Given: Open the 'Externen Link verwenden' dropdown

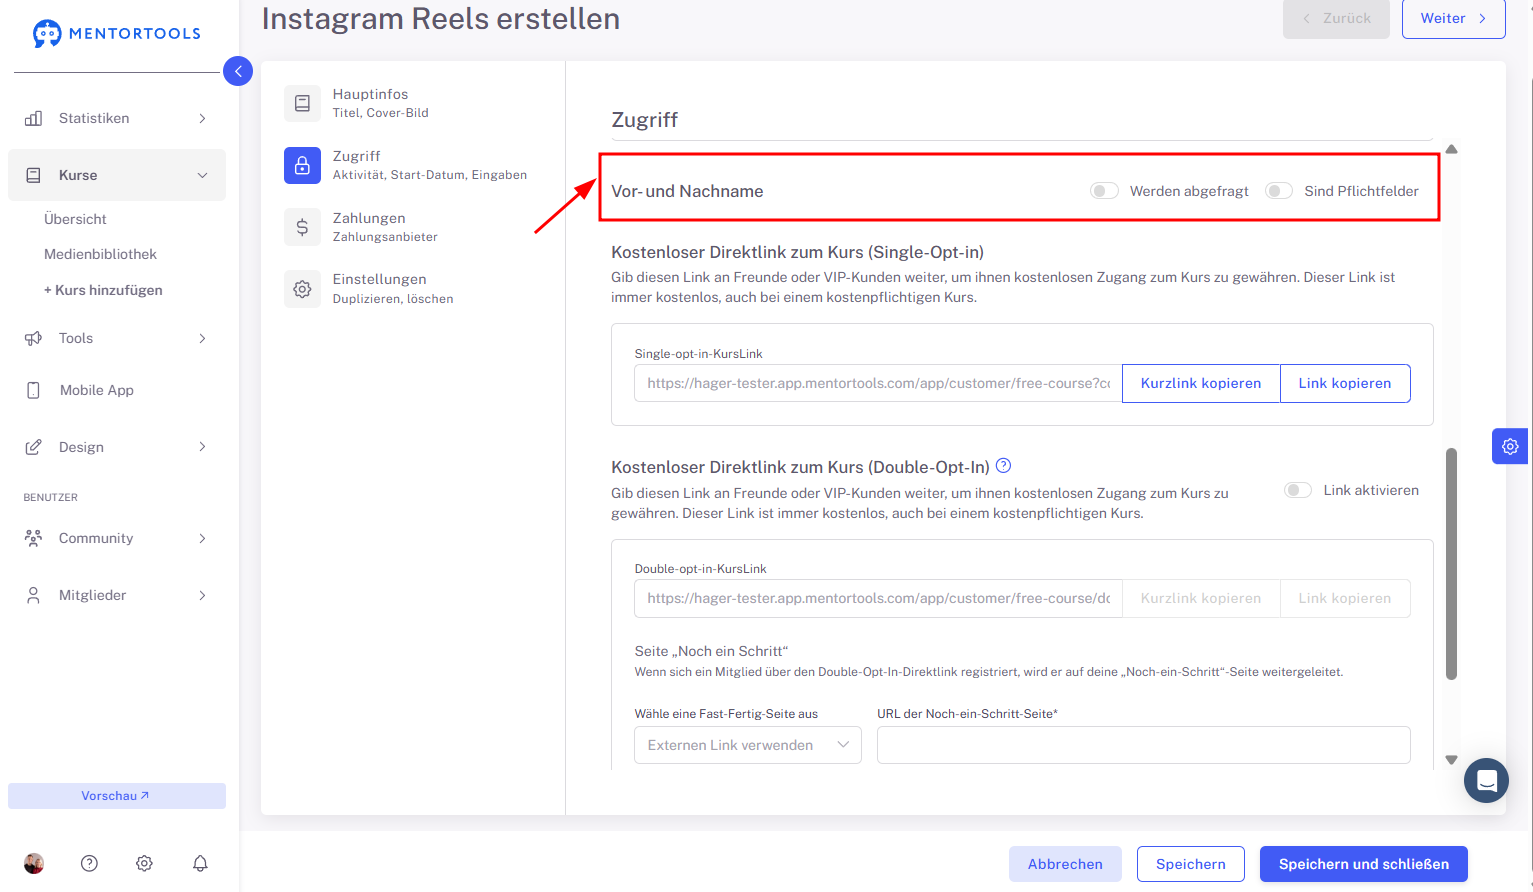Looking at the screenshot, I should click(748, 745).
